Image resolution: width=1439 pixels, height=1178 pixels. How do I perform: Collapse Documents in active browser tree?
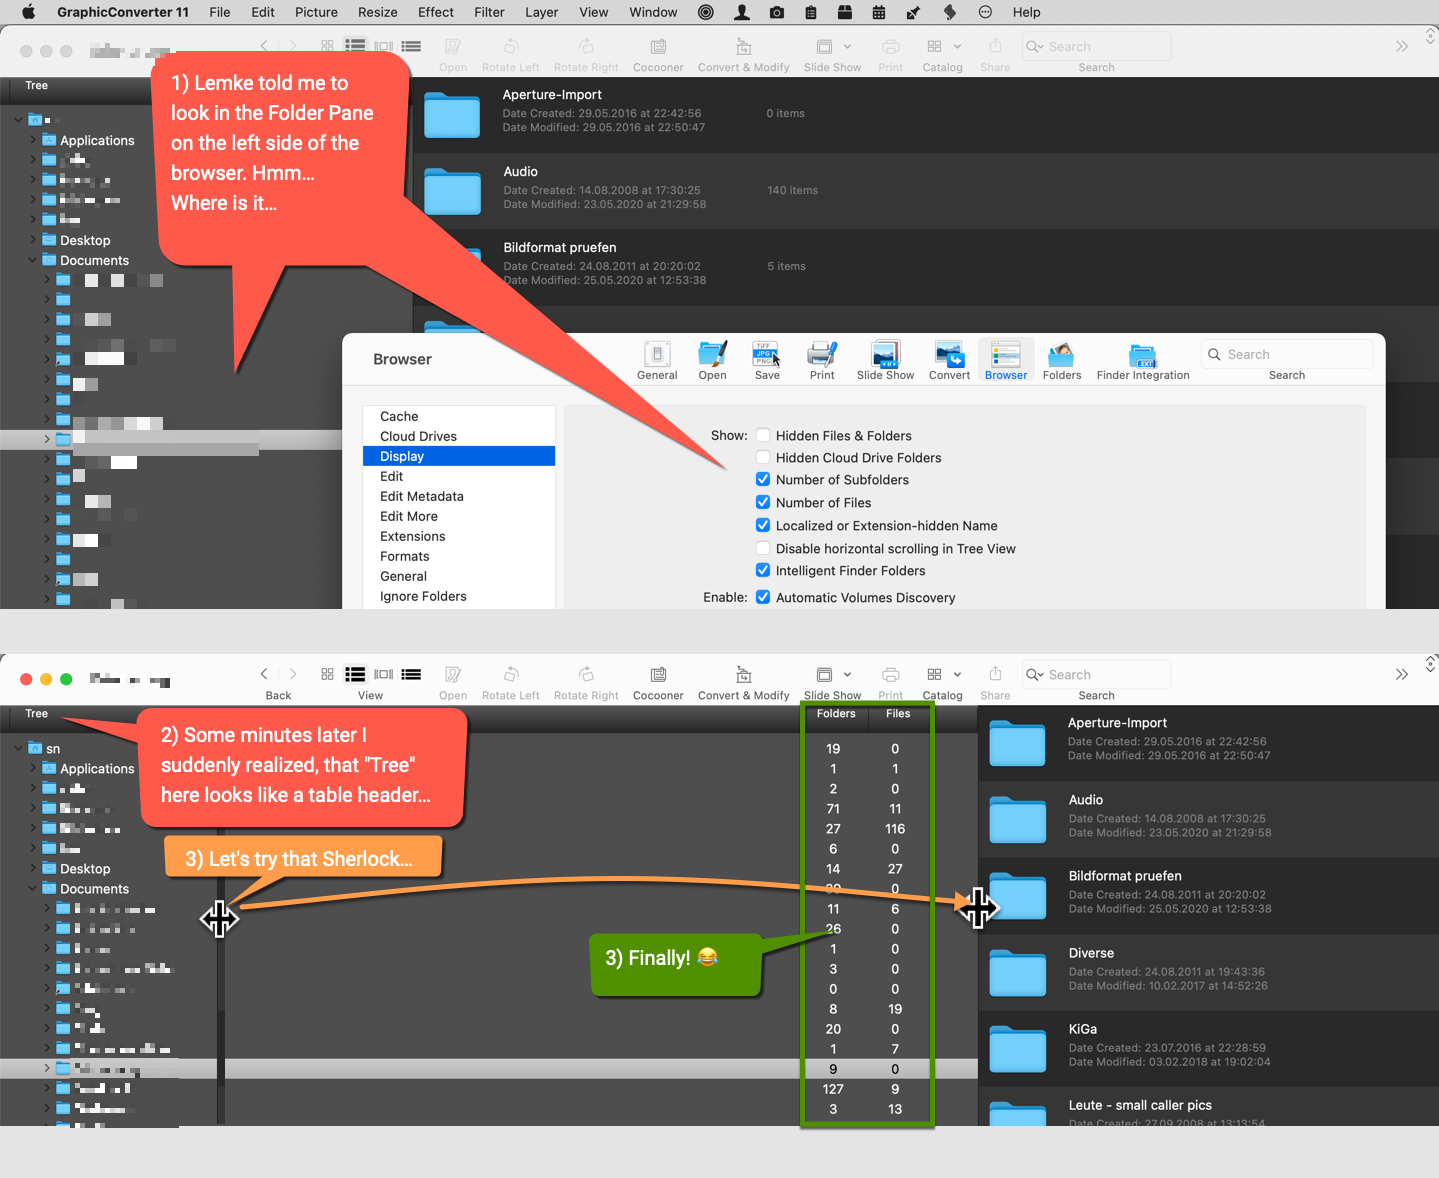[33, 888]
